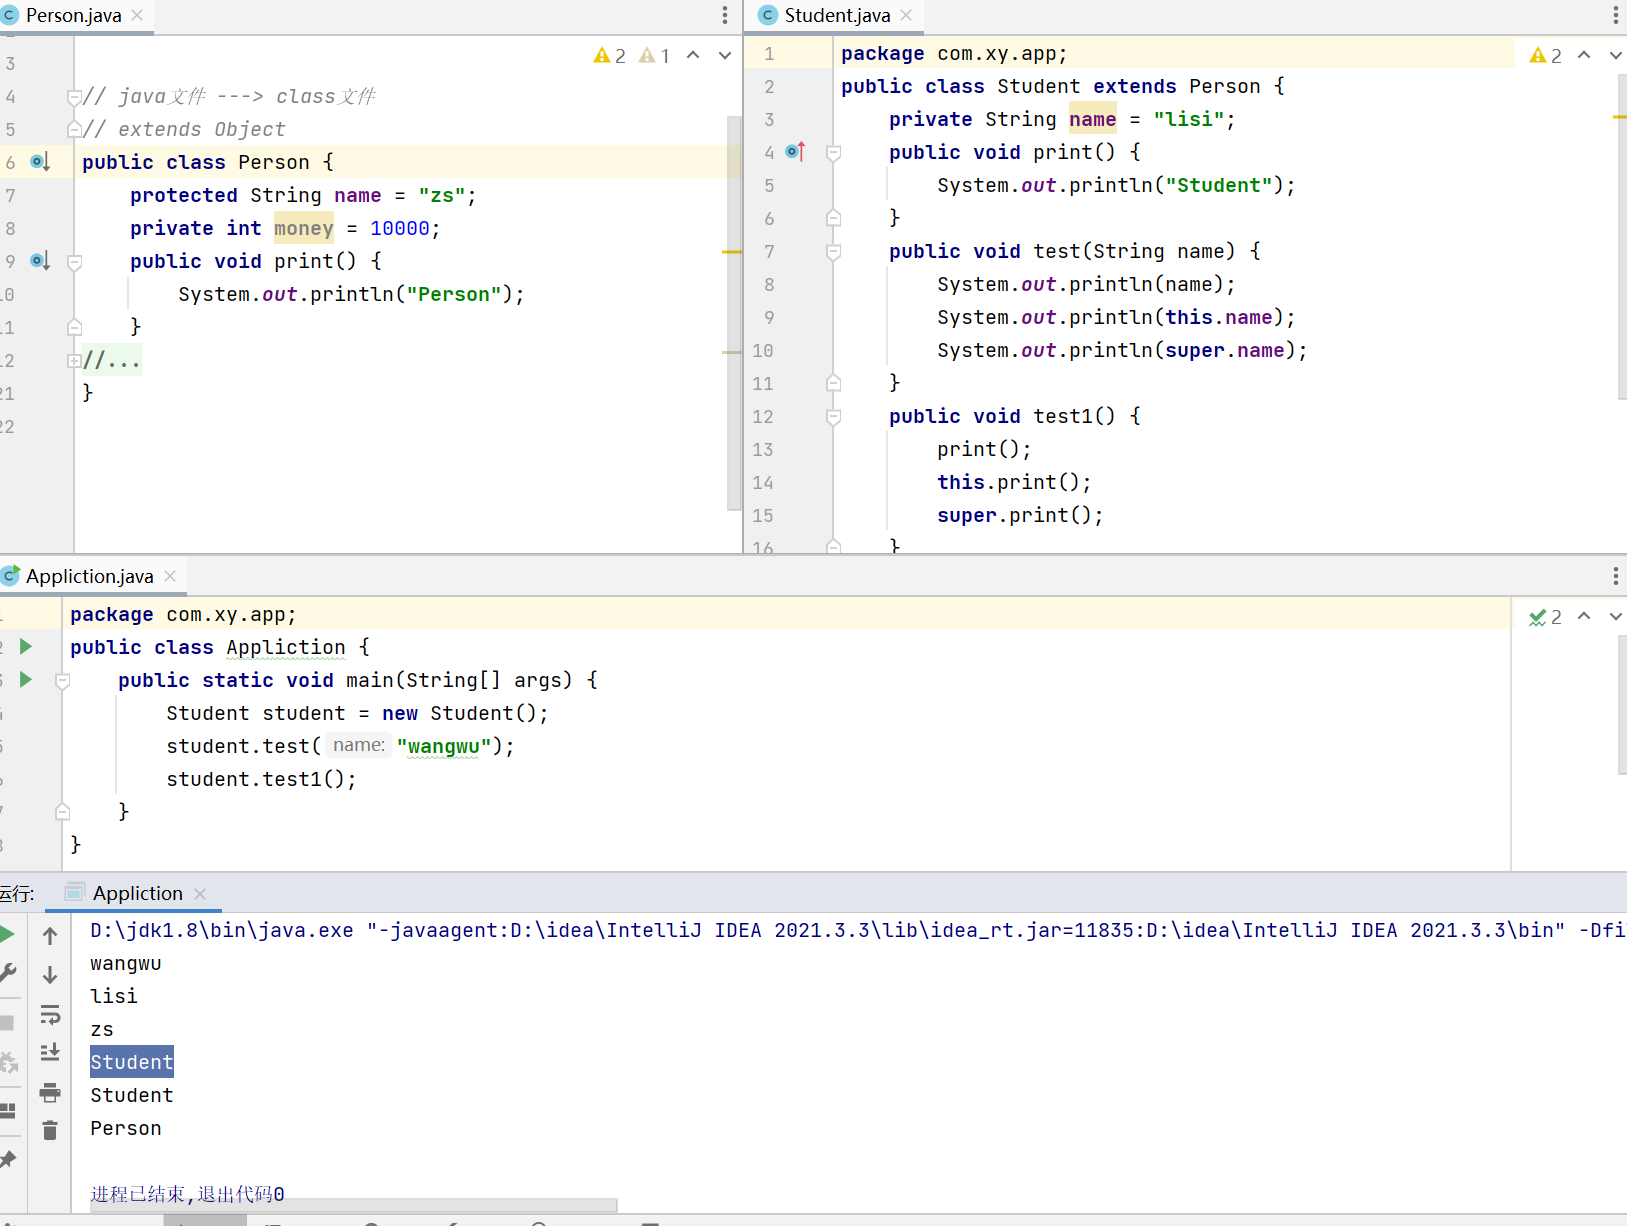Collapse the '// java文件' comment fold

pyautogui.click(x=74, y=97)
